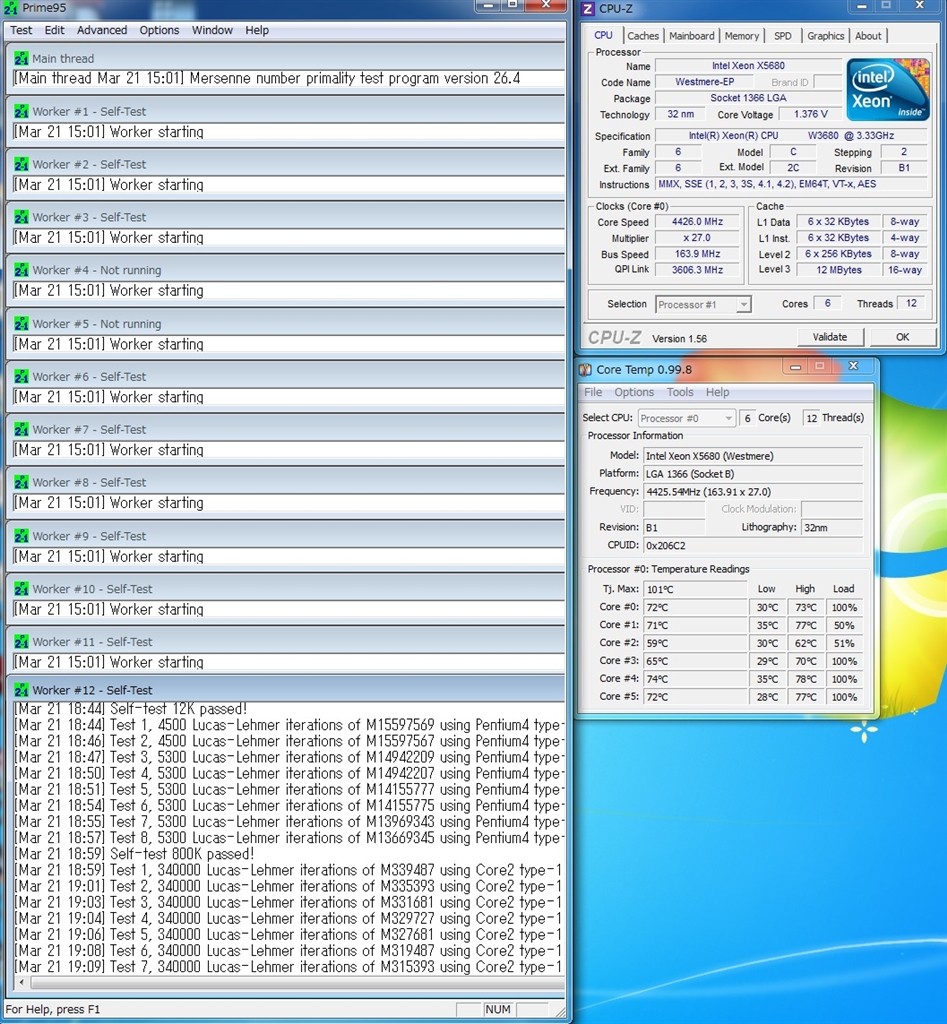Open the Options menu in Core Temp
Screen dimensions: 947x1024
634,392
